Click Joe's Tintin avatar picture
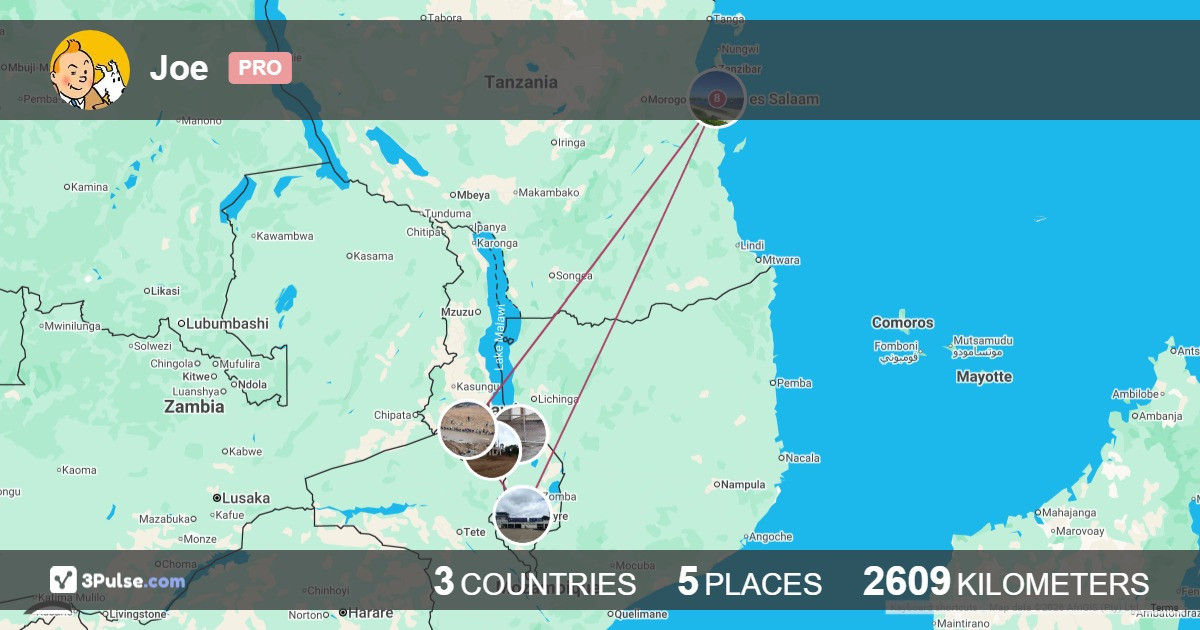This screenshot has width=1200, height=630. [x=90, y=70]
